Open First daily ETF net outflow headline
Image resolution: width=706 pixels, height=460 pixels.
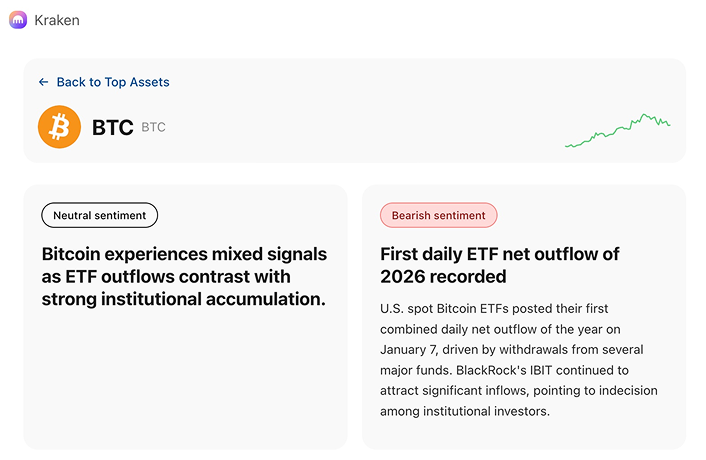[500, 265]
